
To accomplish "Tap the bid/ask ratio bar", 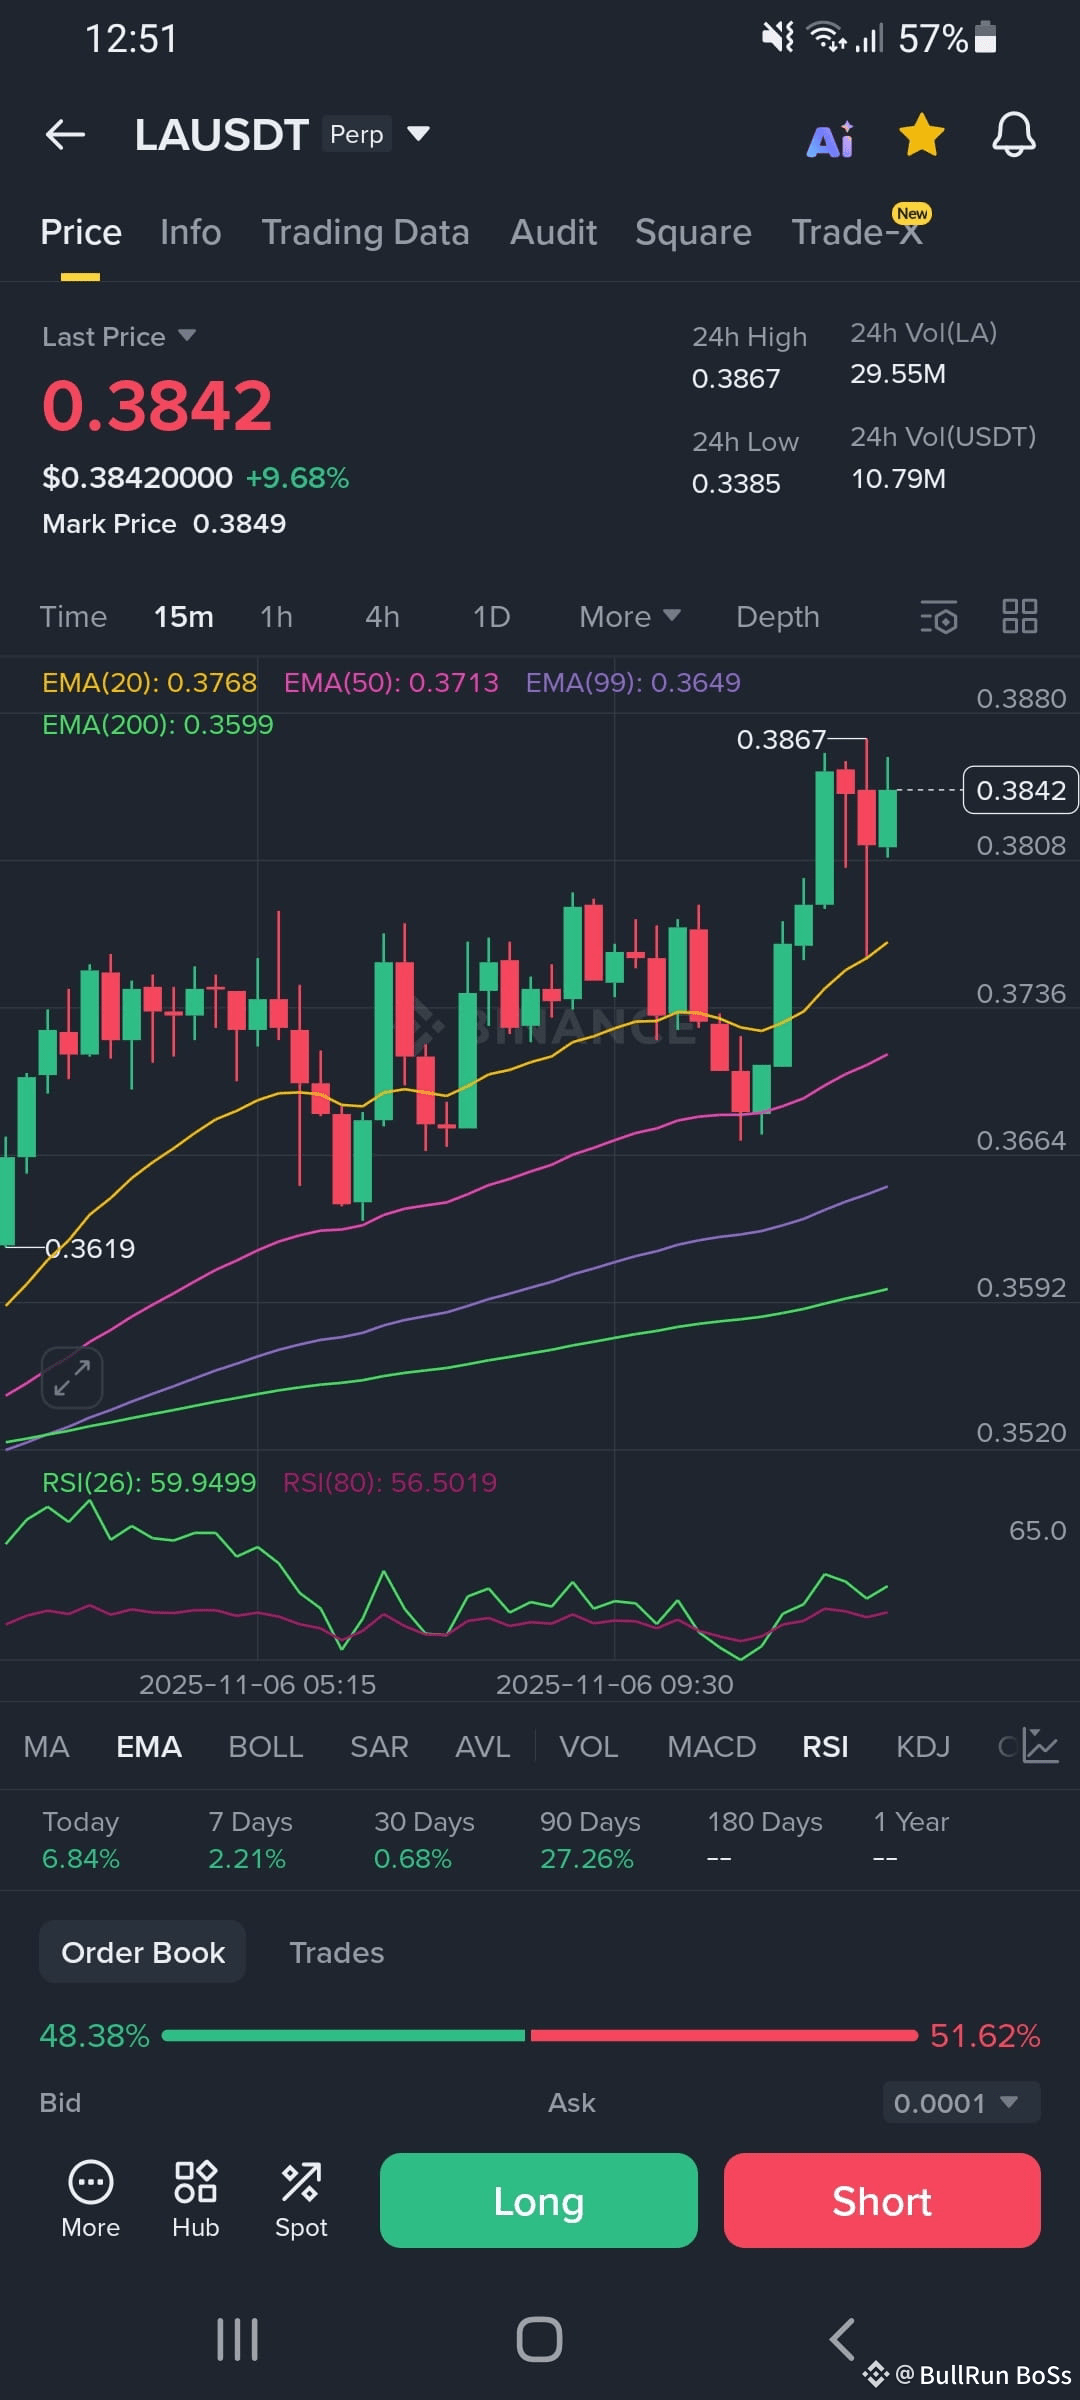I will 540,2035.
